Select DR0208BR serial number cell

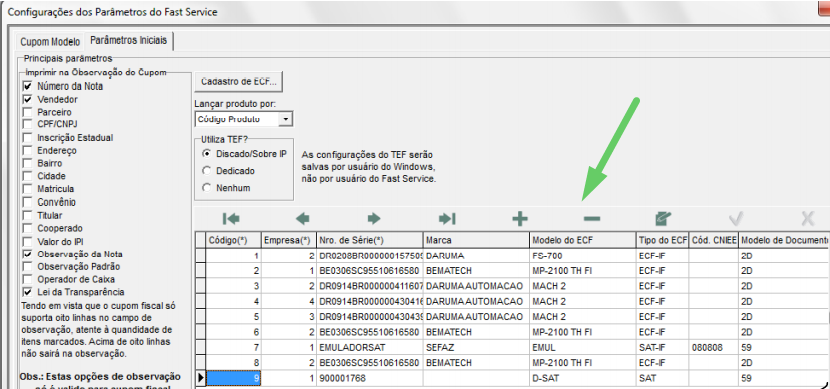pyautogui.click(x=369, y=256)
